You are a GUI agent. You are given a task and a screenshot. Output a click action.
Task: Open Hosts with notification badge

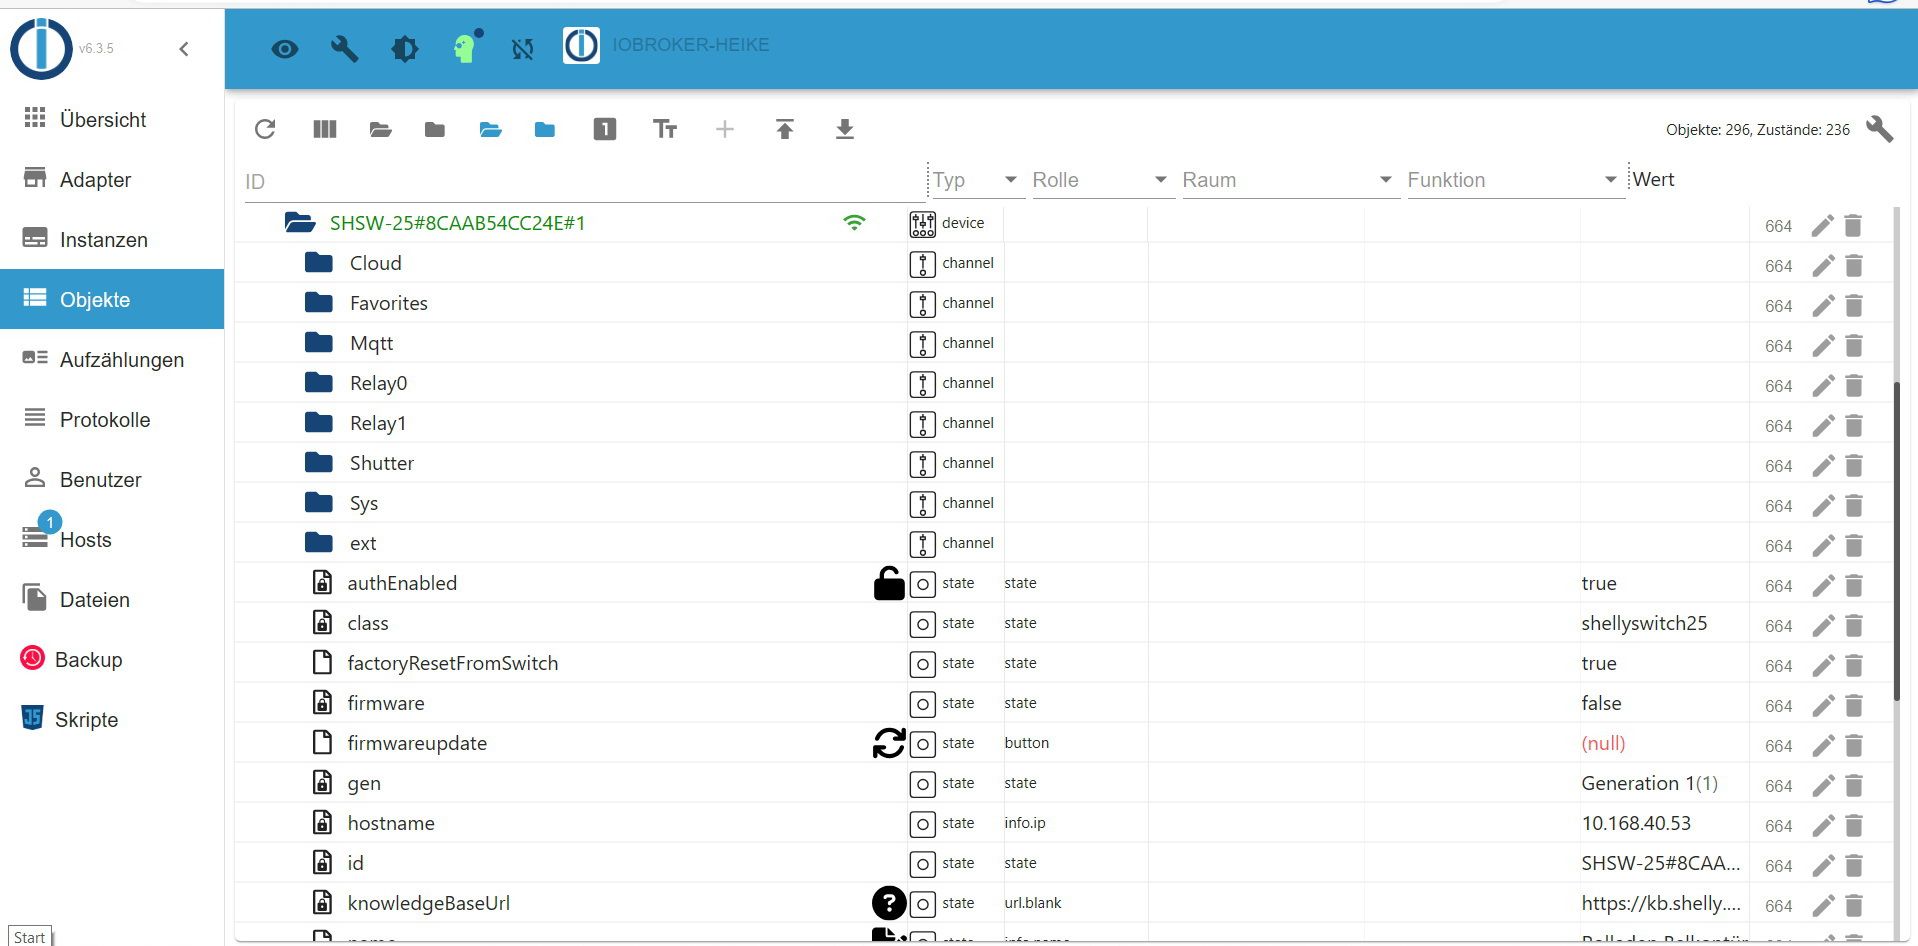point(112,539)
